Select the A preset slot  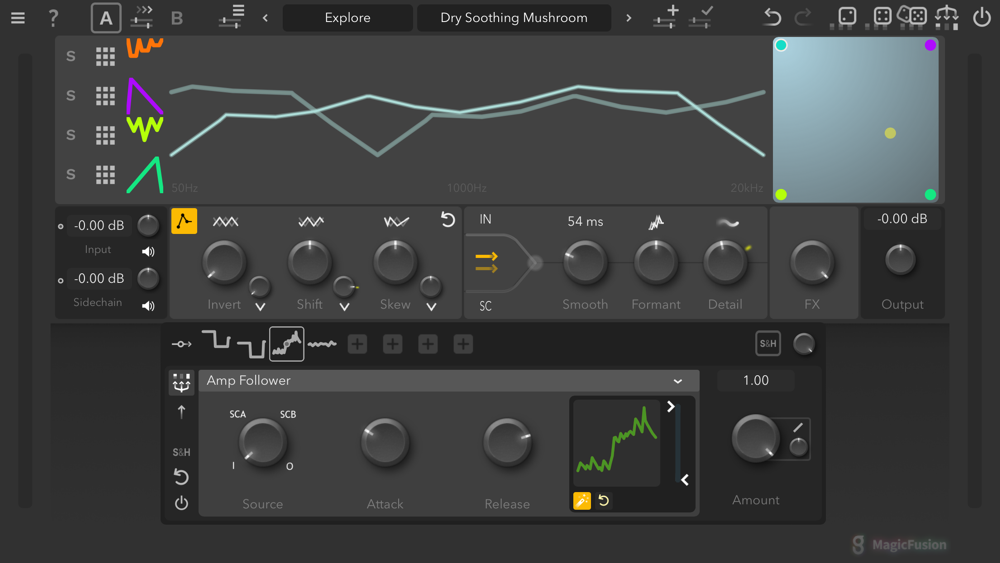point(106,18)
